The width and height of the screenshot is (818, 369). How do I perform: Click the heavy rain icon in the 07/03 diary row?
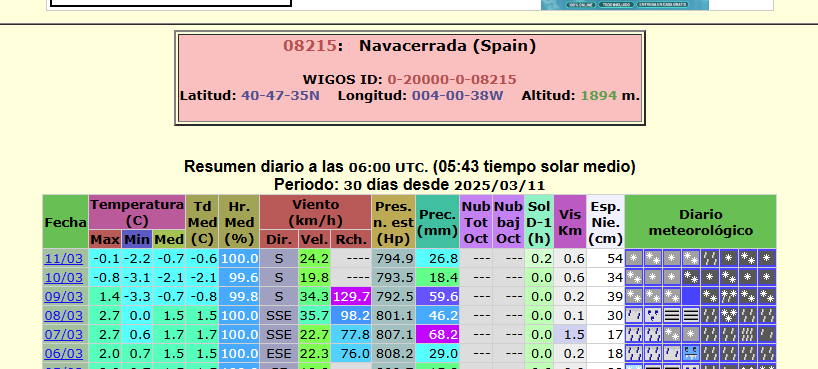click(748, 334)
